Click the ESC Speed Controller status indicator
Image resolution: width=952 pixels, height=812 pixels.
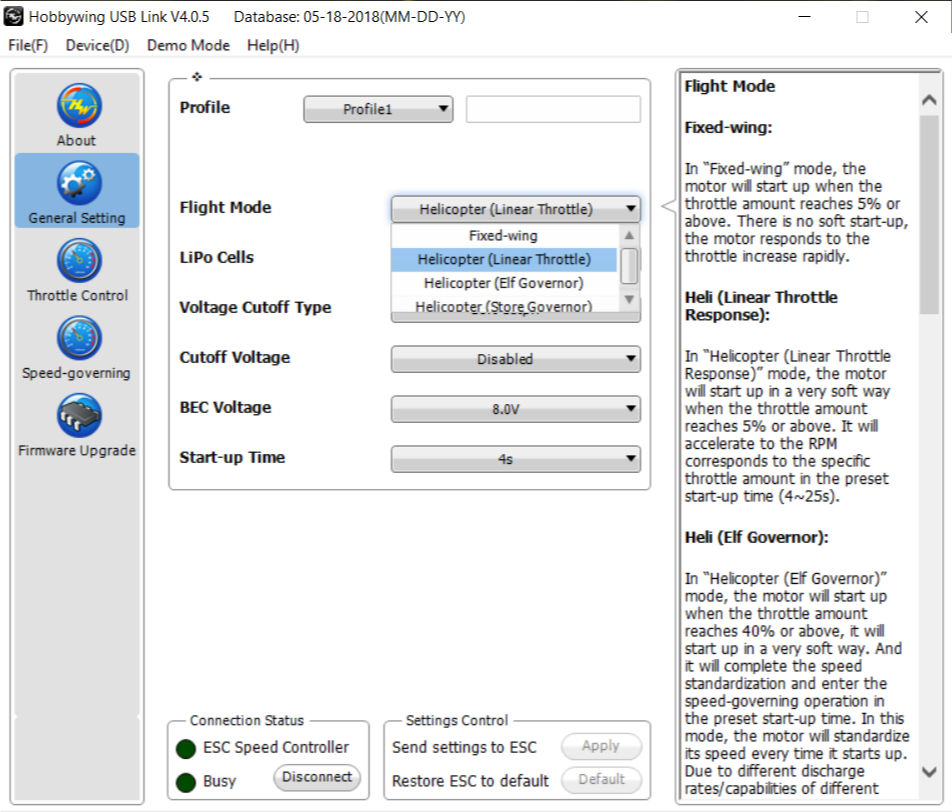[186, 748]
